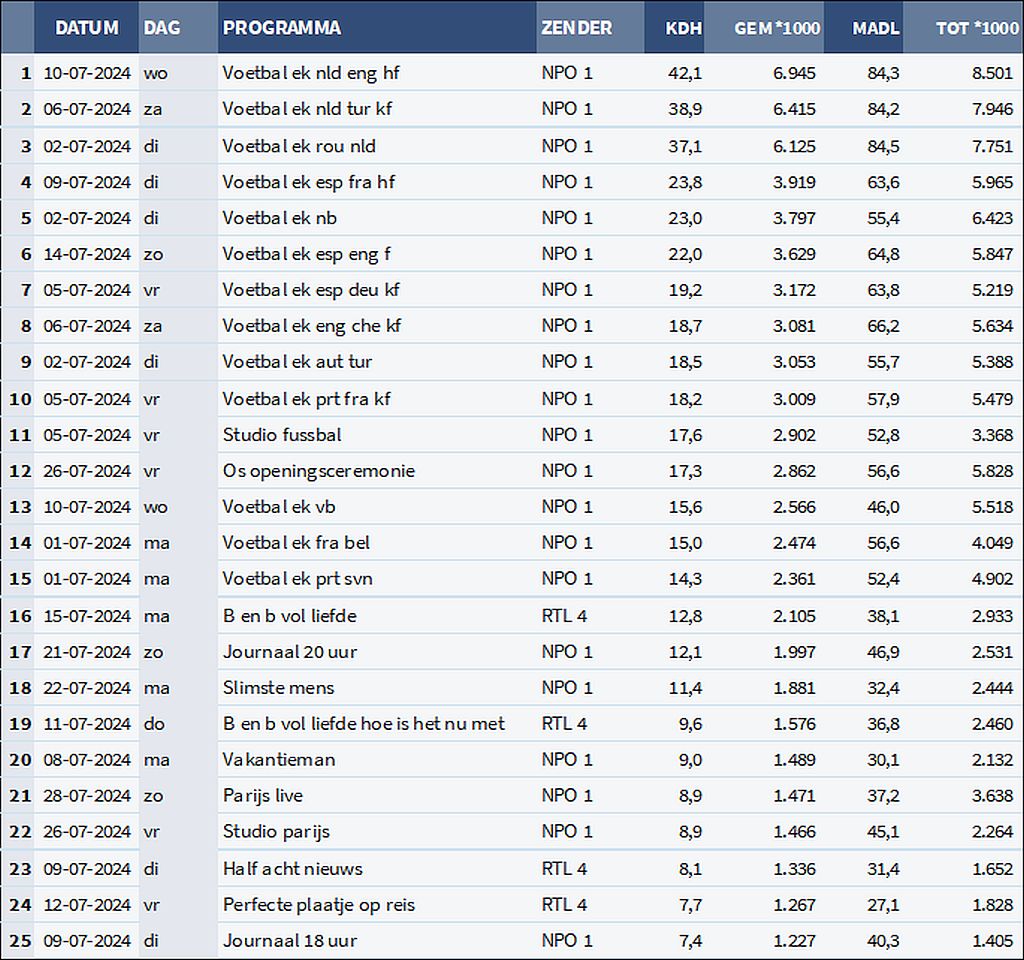
Task: Click date 21-07-2024 in row 17
Action: 87,652
